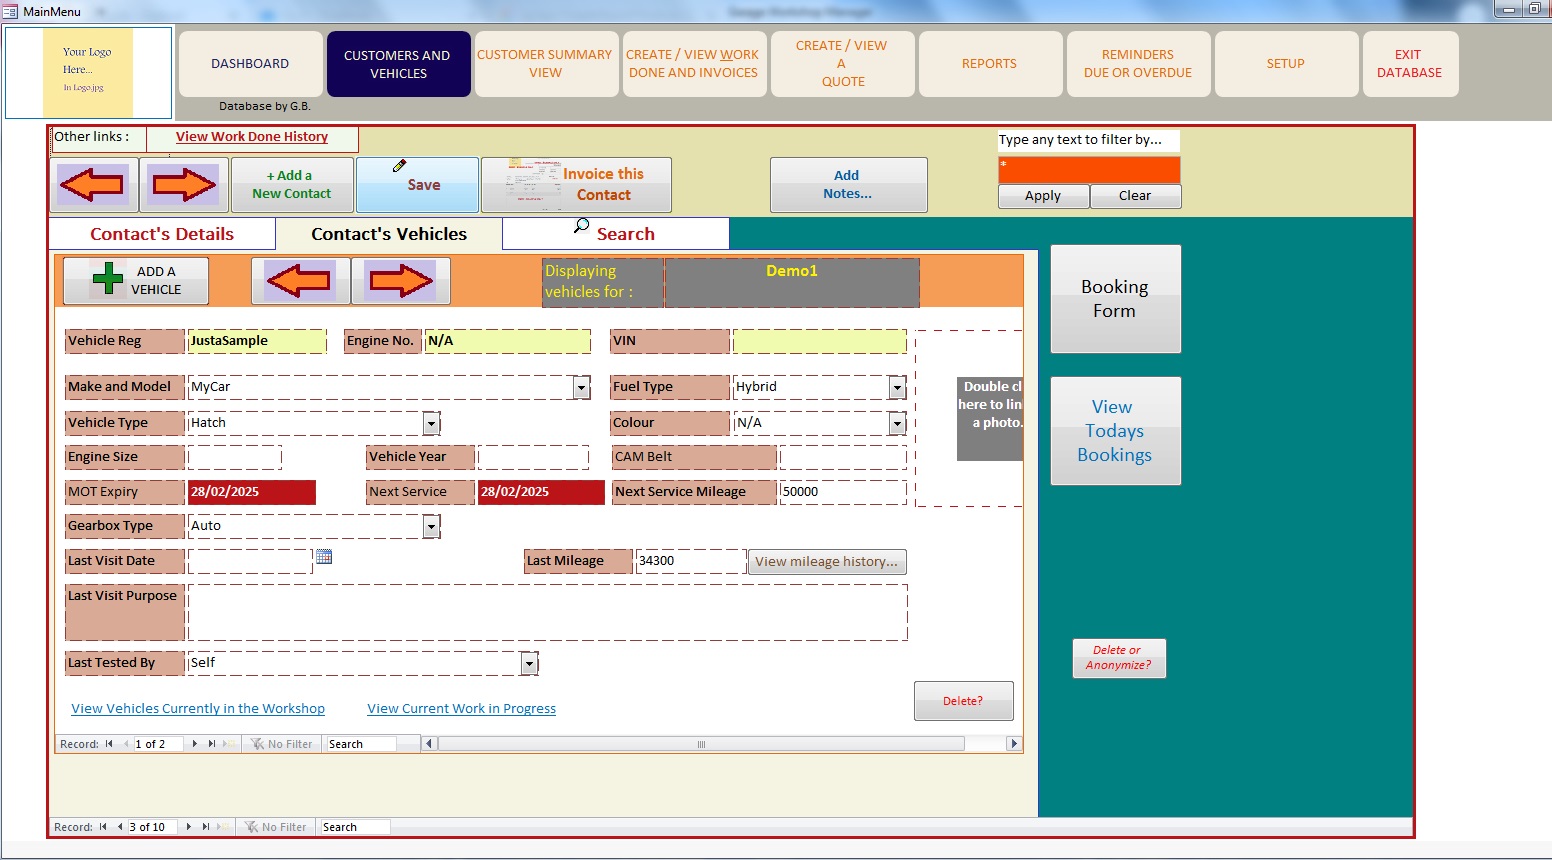
Task: Open View Work Done History link
Action: [252, 137]
